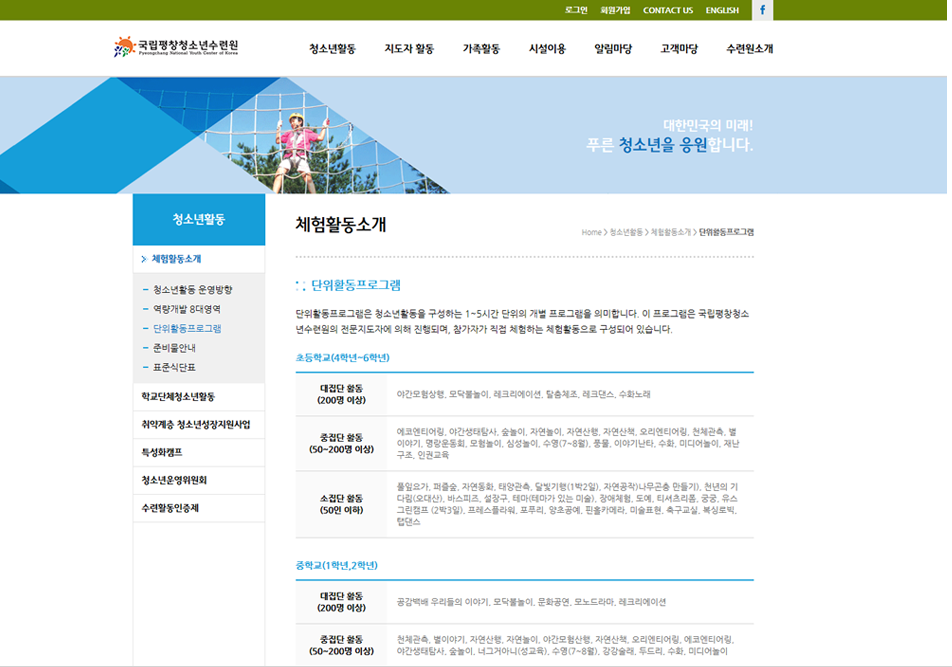952x667 pixels.
Task: Open 청소년활동 운영방향 in the sidebar
Action: point(192,289)
